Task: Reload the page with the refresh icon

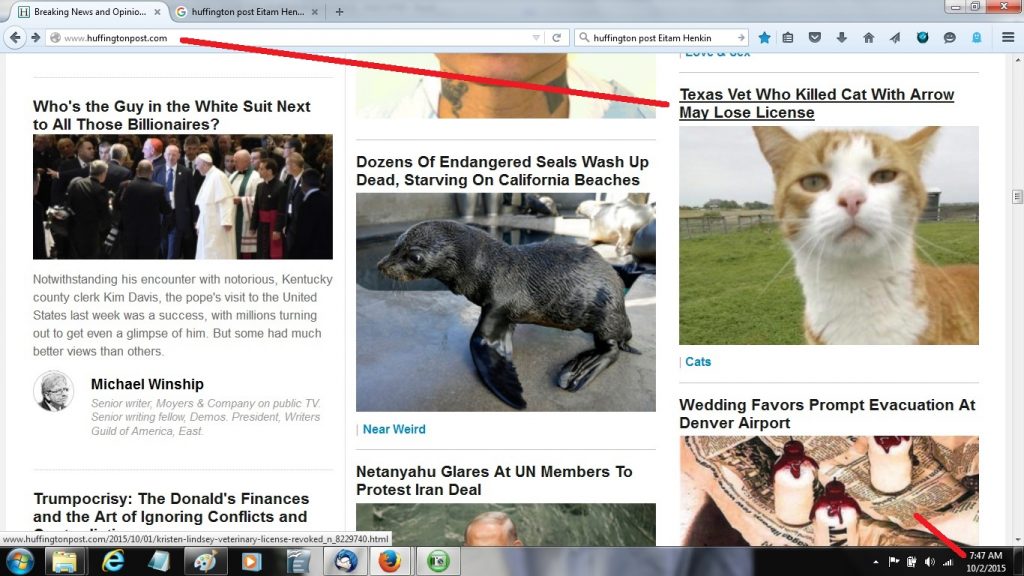Action: point(556,38)
